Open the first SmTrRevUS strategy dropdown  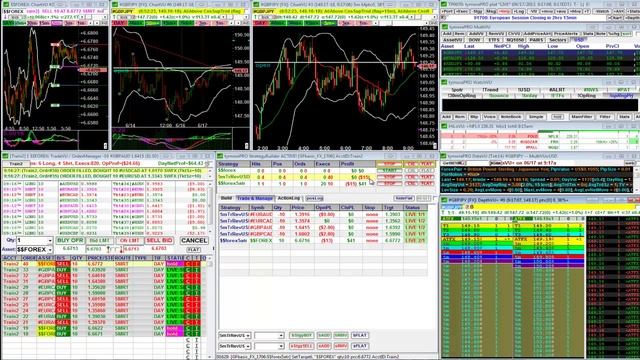click(x=248, y=336)
